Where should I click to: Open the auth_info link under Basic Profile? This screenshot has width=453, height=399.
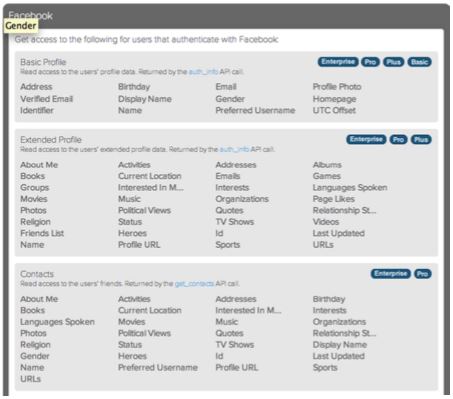203,72
